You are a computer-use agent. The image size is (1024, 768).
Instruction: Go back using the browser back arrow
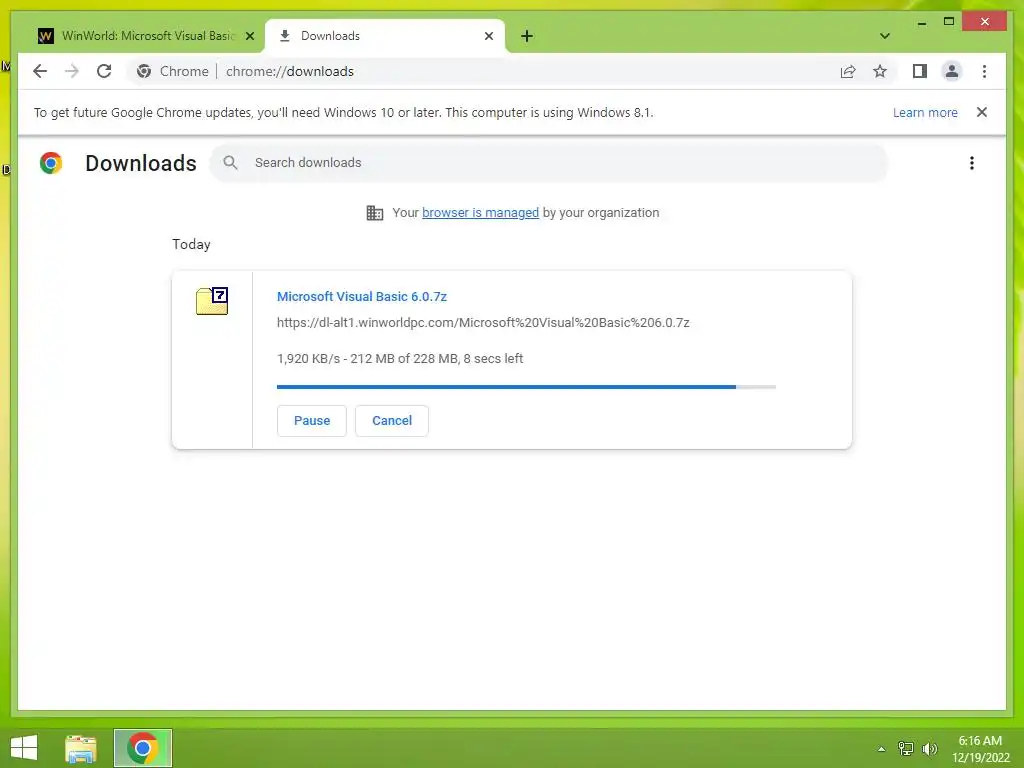coord(40,71)
